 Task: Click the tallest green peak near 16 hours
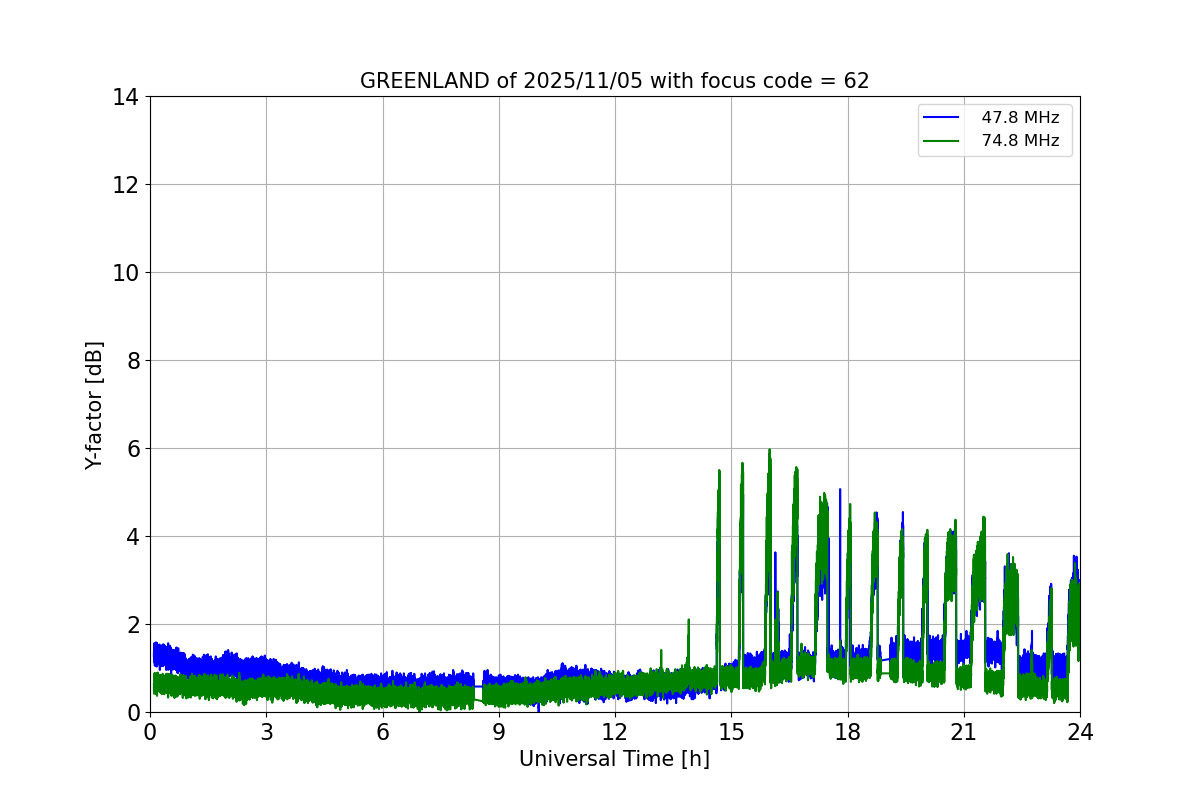tap(769, 451)
